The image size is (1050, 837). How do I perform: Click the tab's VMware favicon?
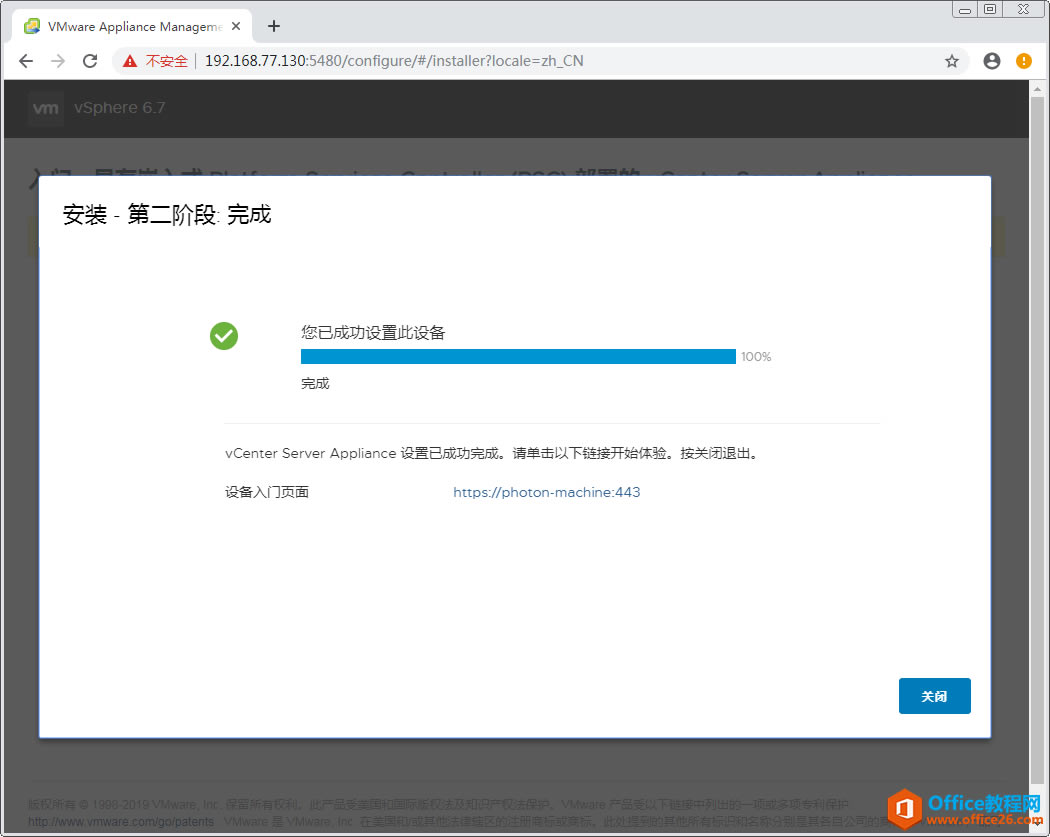pyautogui.click(x=31, y=26)
